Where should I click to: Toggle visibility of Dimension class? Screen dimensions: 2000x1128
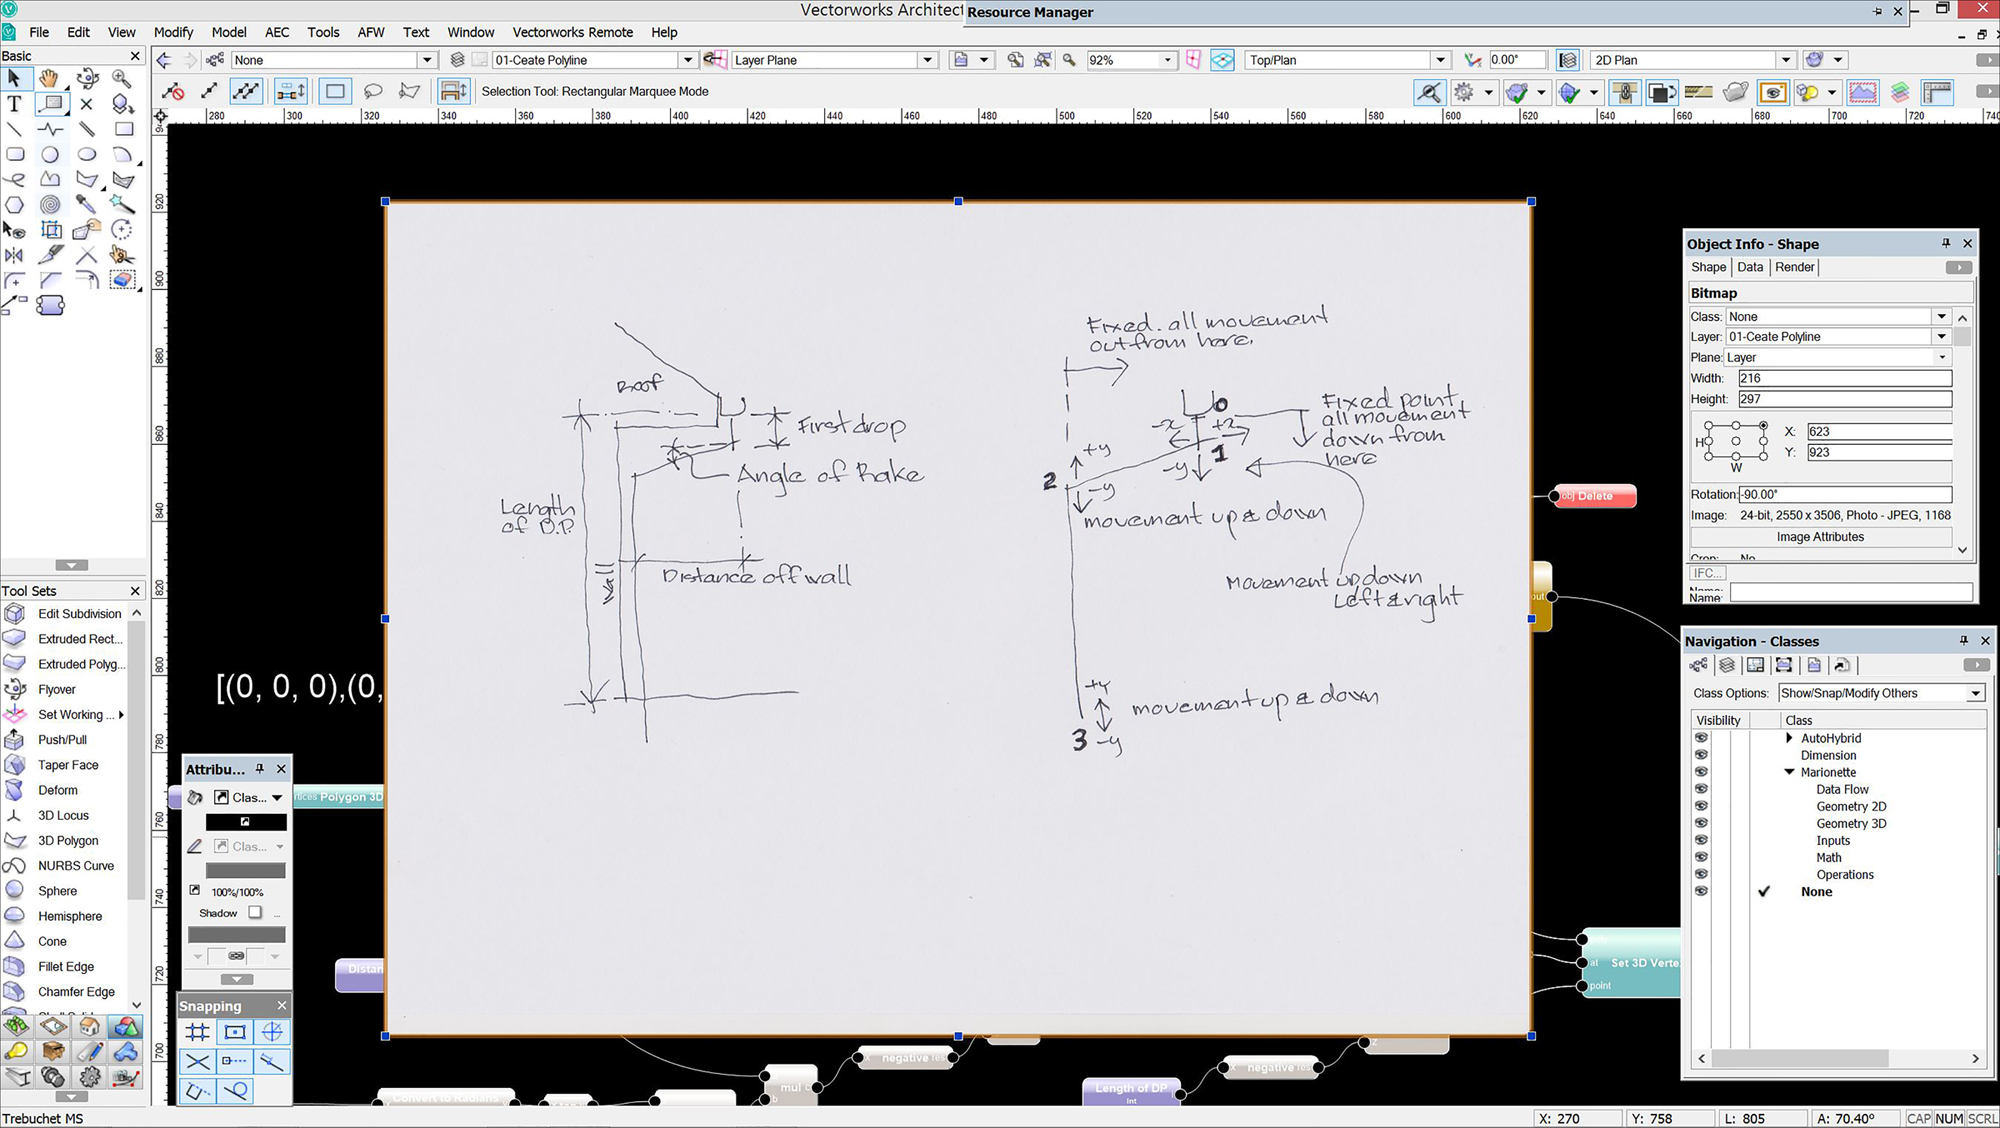pyautogui.click(x=1701, y=755)
